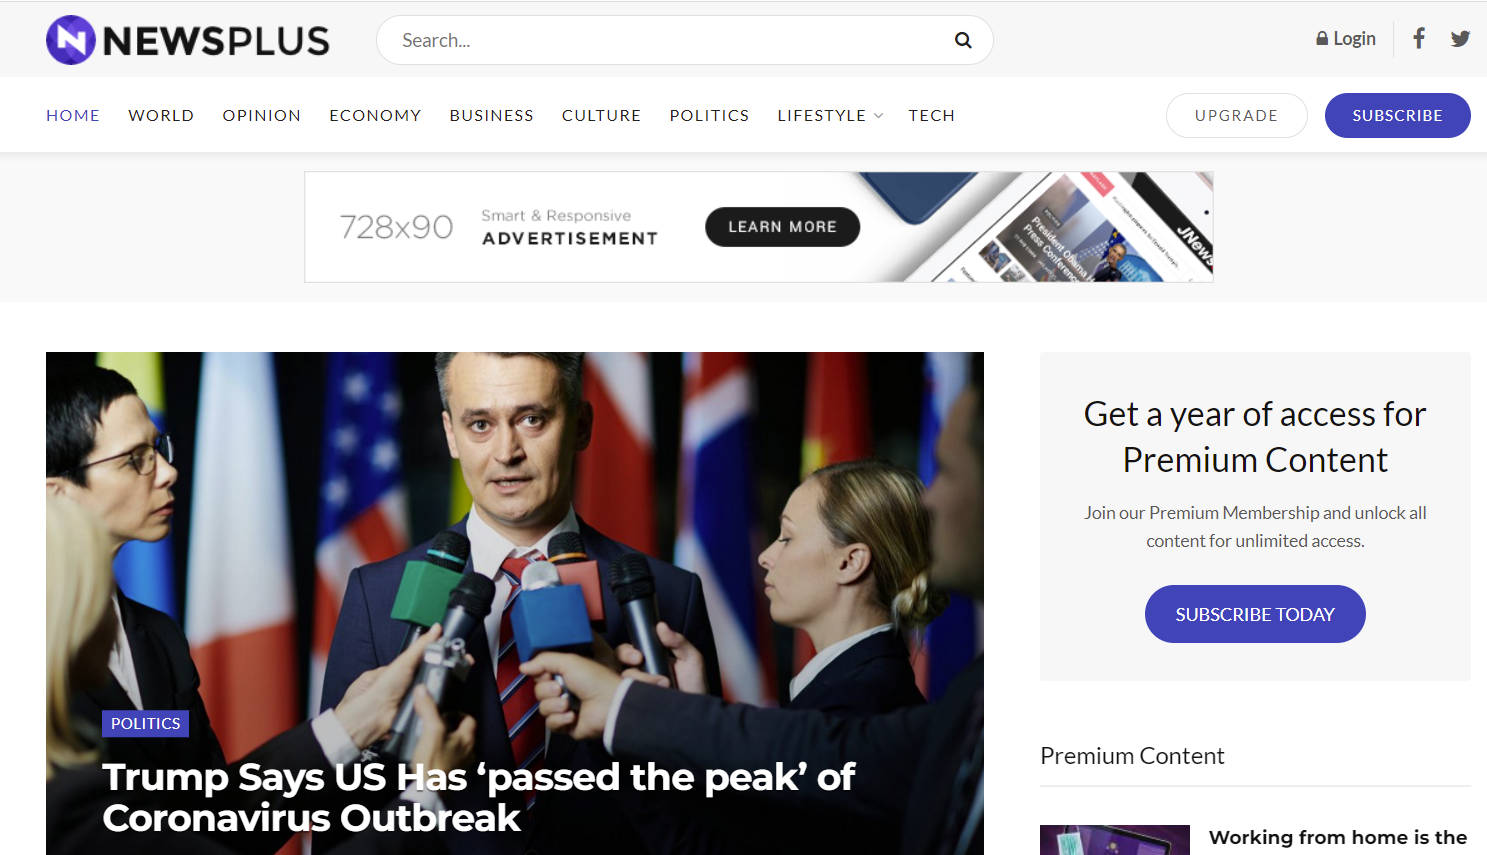Open the Business section
The width and height of the screenshot is (1487, 855).
tap(491, 115)
